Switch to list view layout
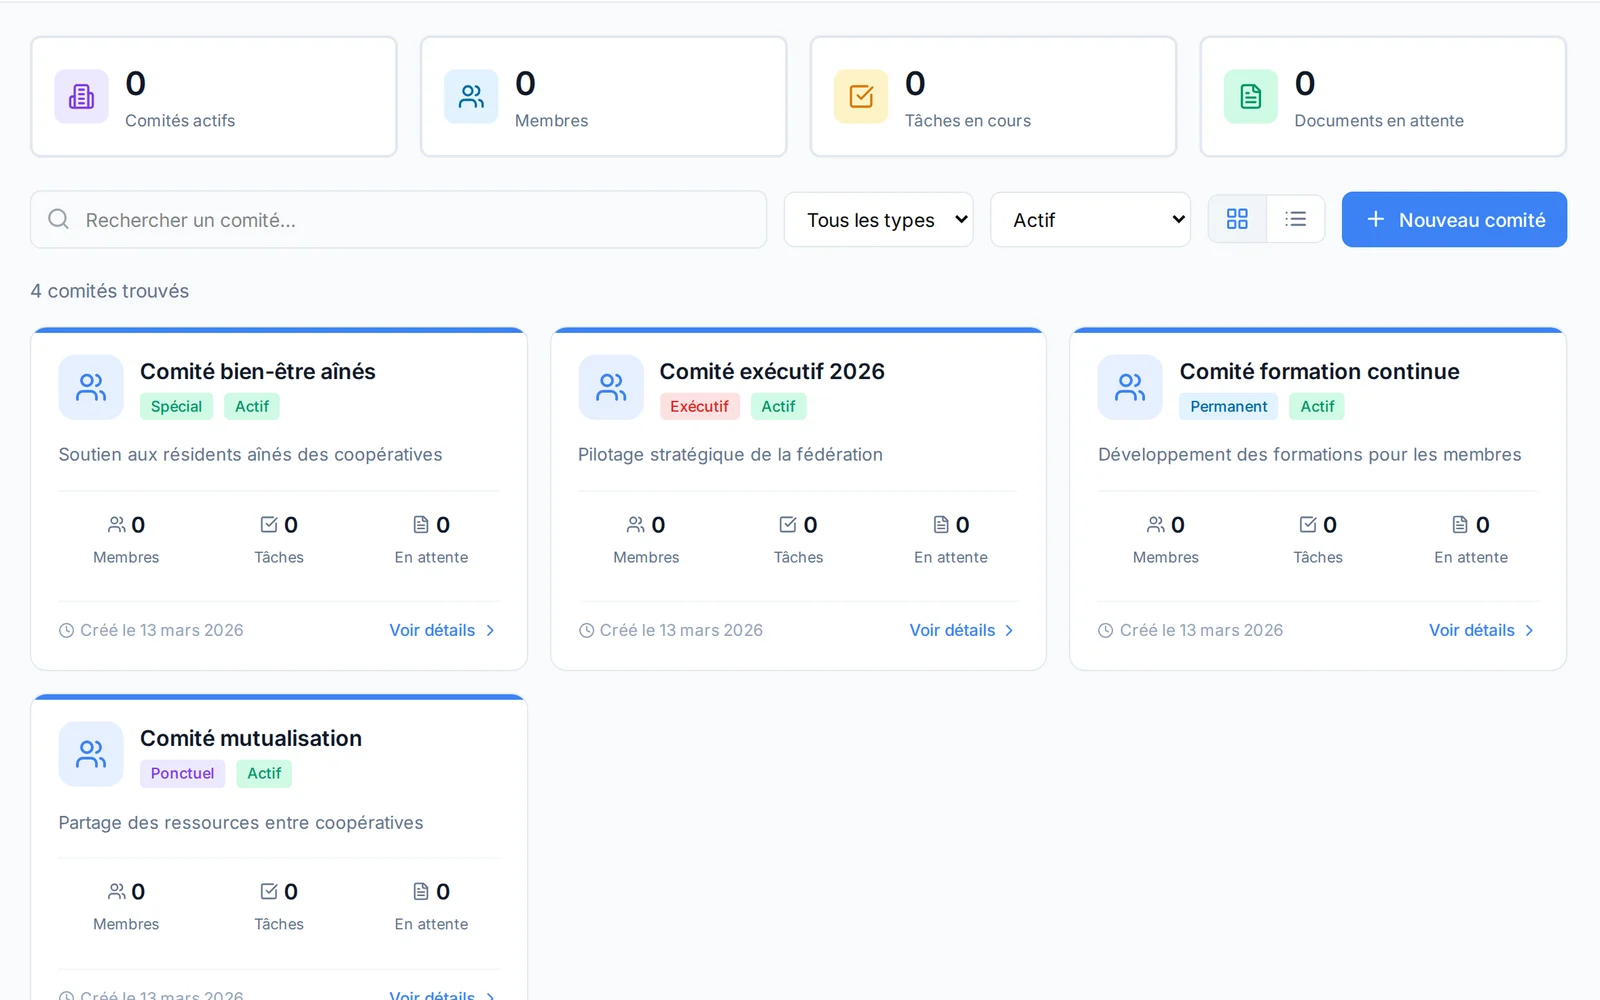 pyautogui.click(x=1295, y=219)
